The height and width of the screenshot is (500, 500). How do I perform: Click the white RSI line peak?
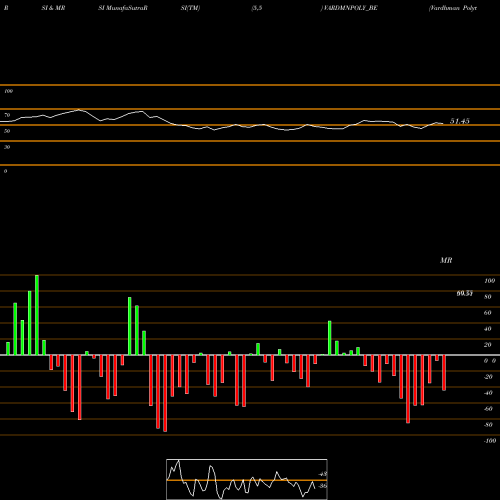[x=79, y=109]
